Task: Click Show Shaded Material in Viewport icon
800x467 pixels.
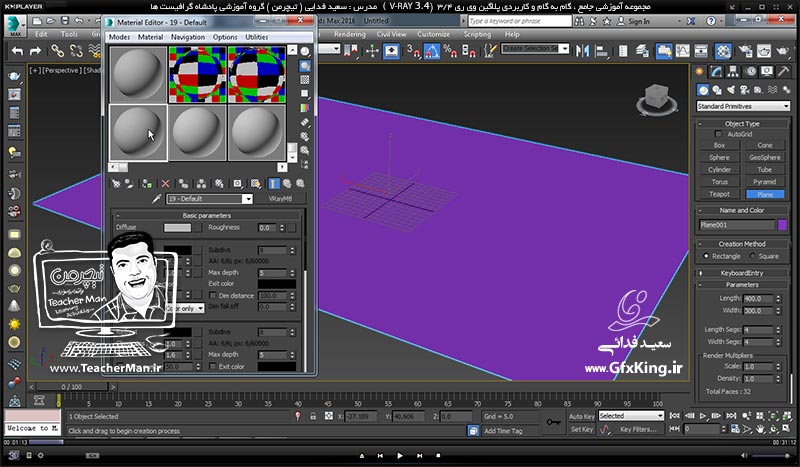Action: 256,184
